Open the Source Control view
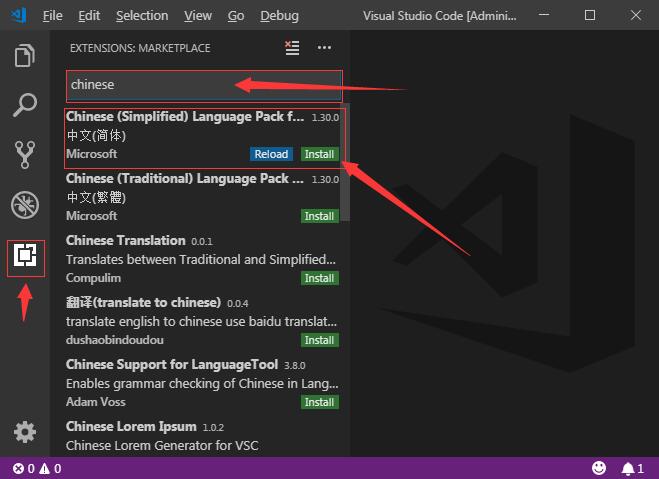This screenshot has width=659, height=479. [24, 155]
